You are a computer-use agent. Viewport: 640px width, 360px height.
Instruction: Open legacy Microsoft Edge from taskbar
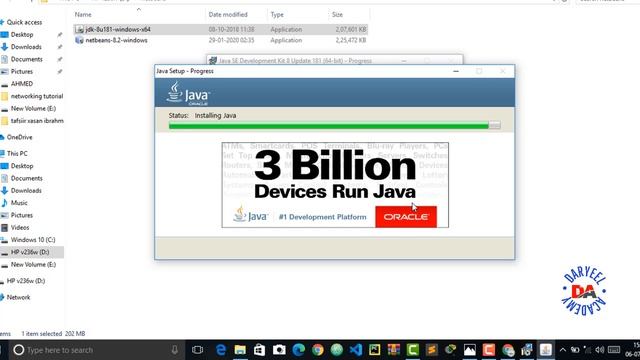coord(221,350)
